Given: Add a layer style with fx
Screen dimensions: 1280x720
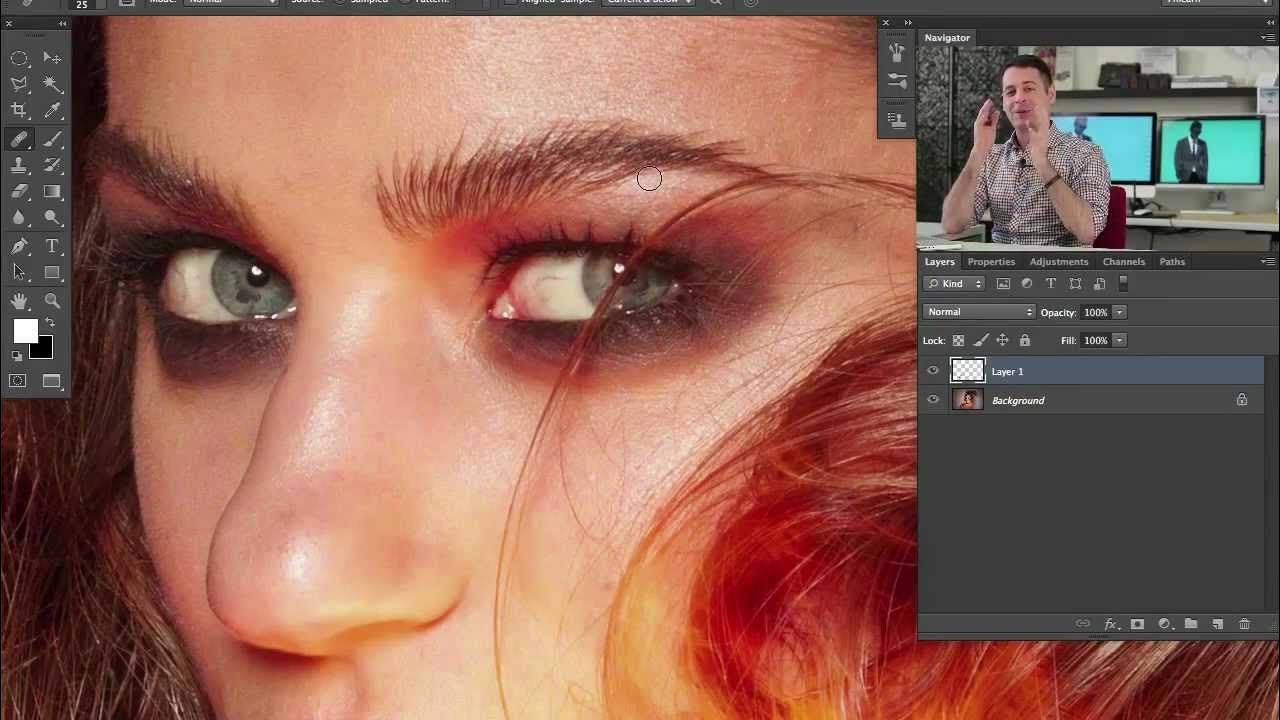Looking at the screenshot, I should tap(1110, 624).
